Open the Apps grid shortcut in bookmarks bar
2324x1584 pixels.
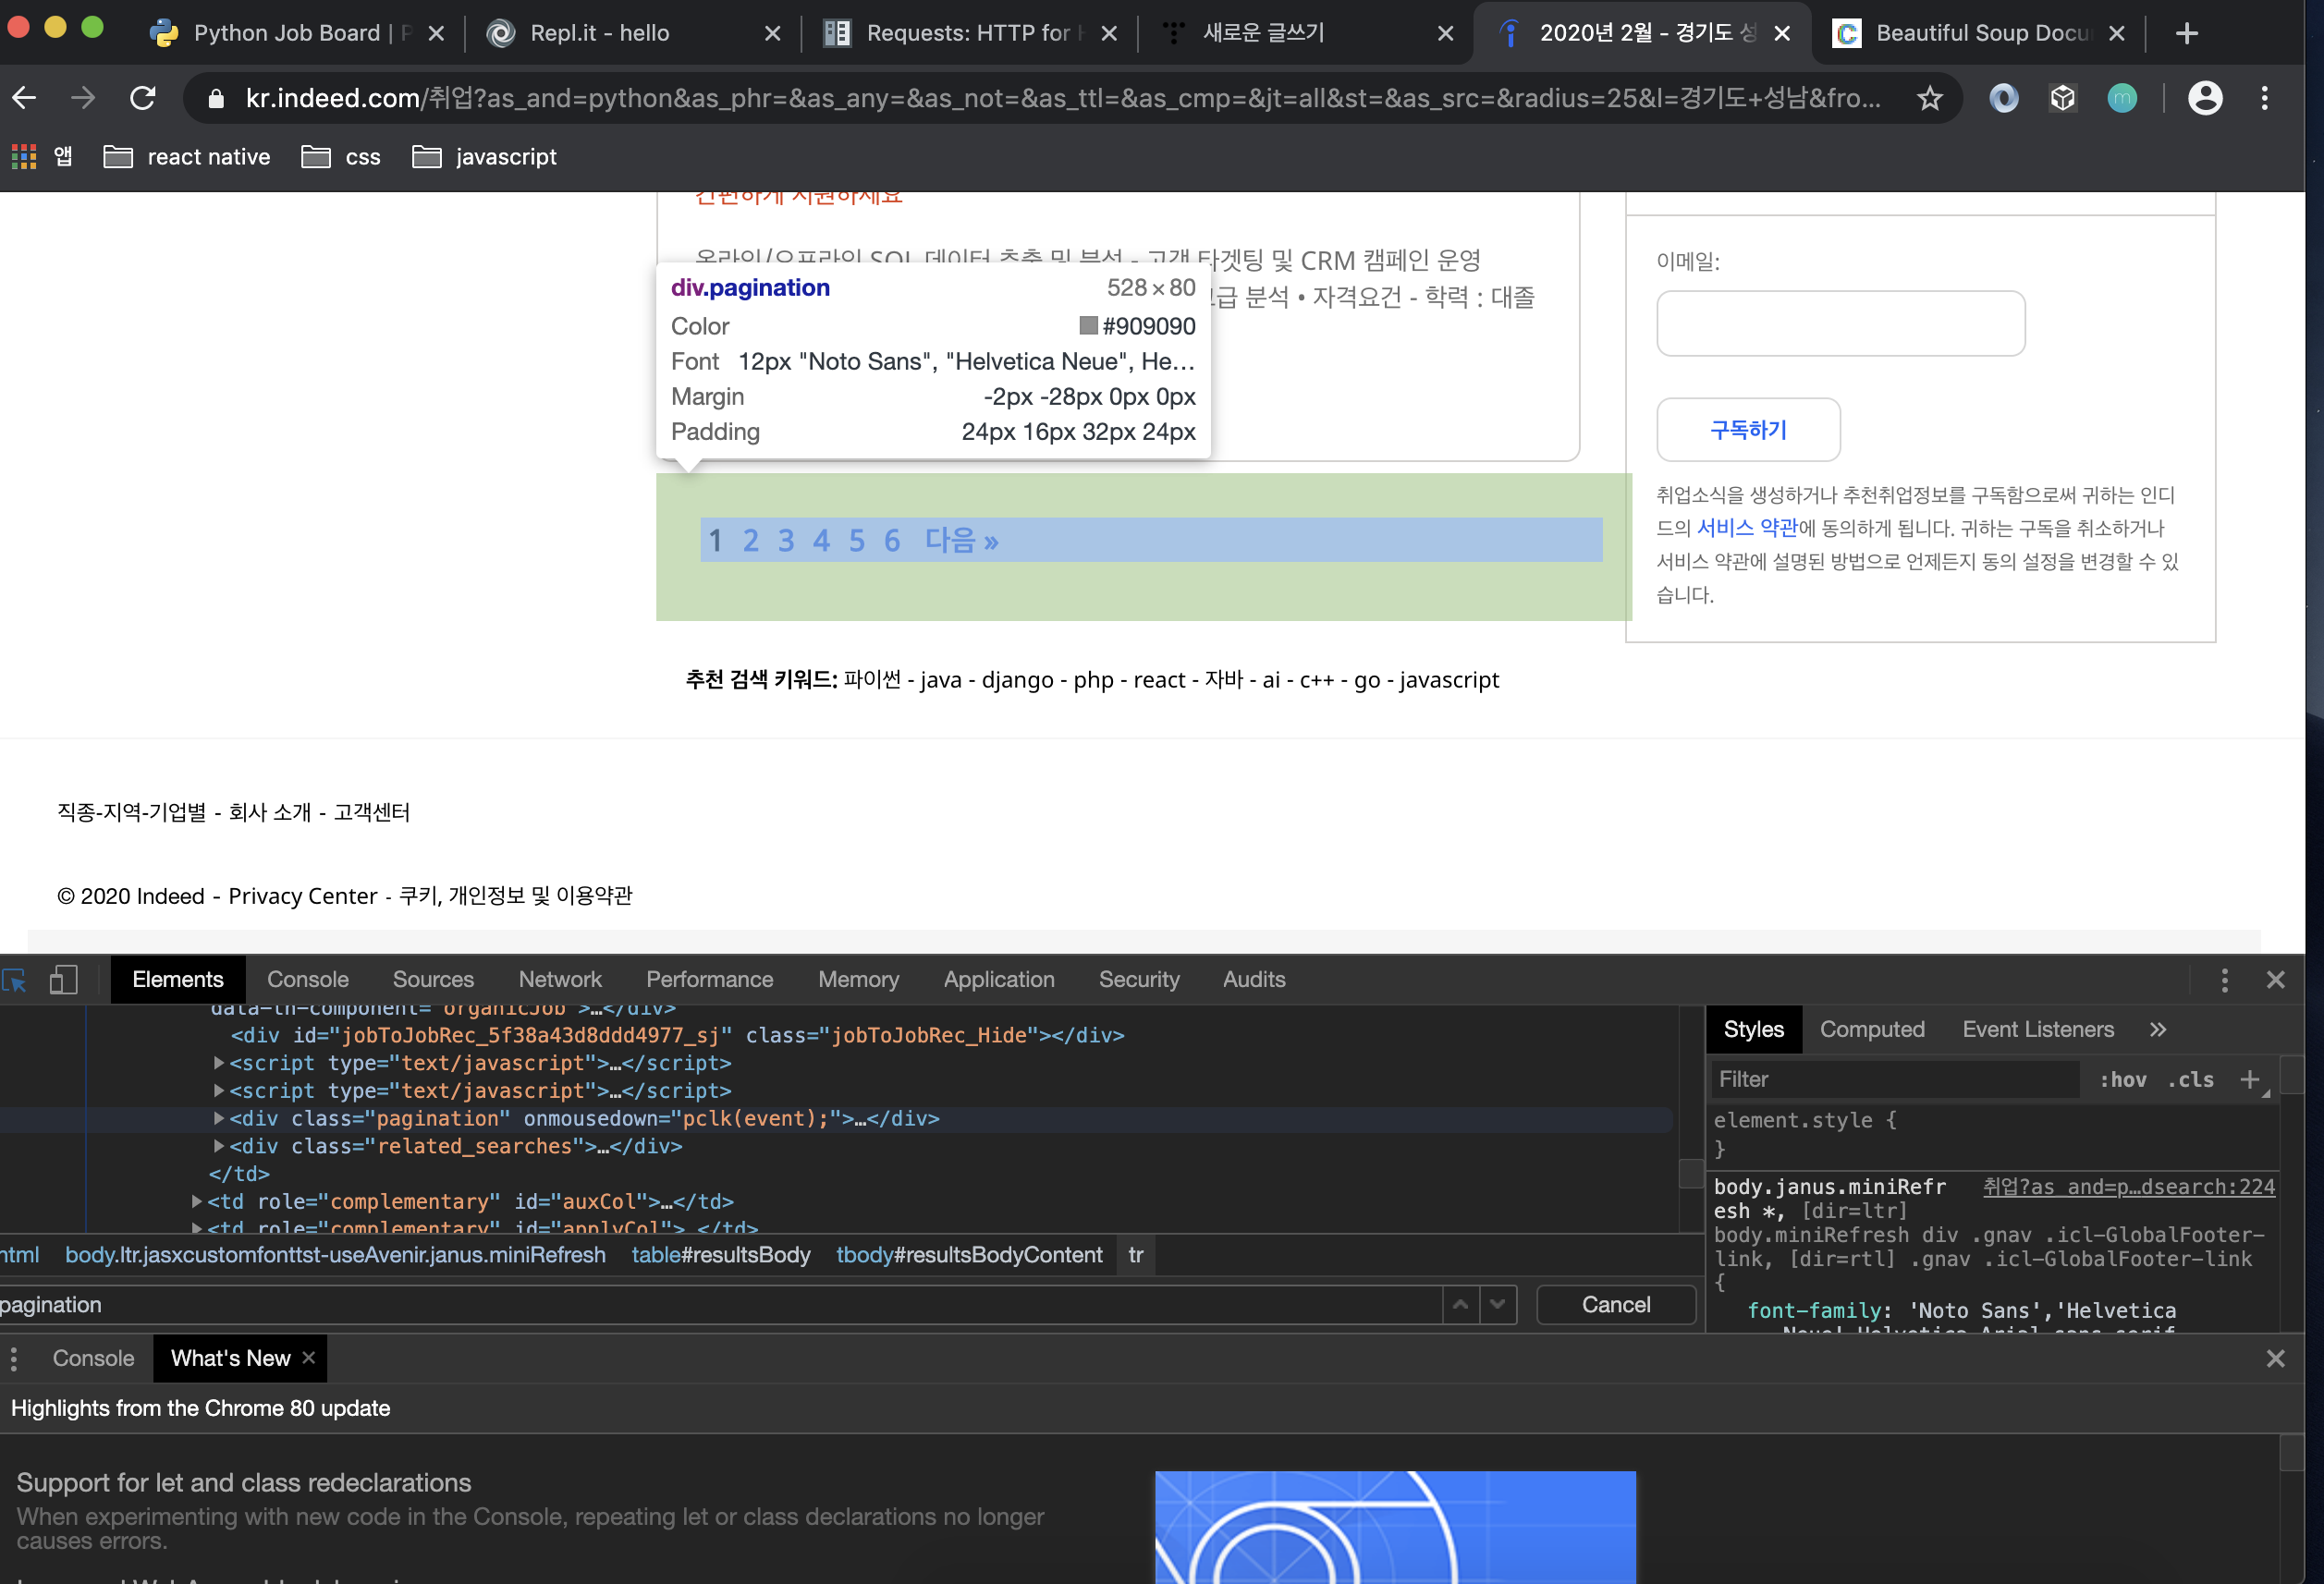coord(24,156)
